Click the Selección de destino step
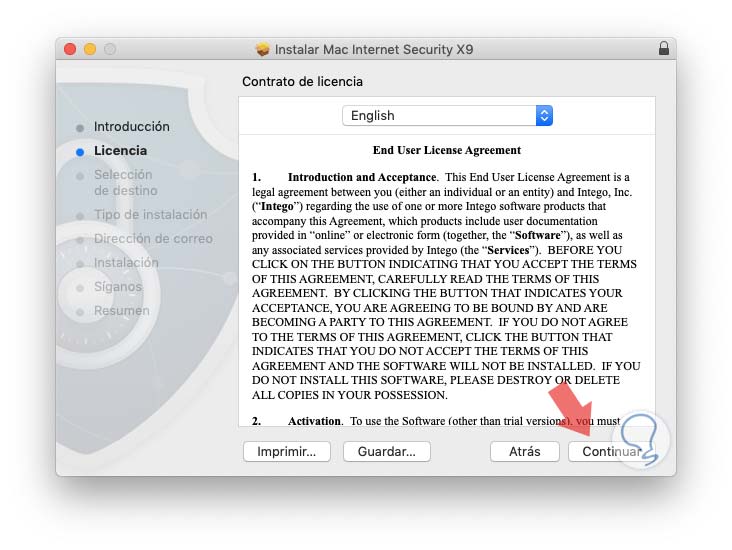This screenshot has width=732, height=550. 126,183
